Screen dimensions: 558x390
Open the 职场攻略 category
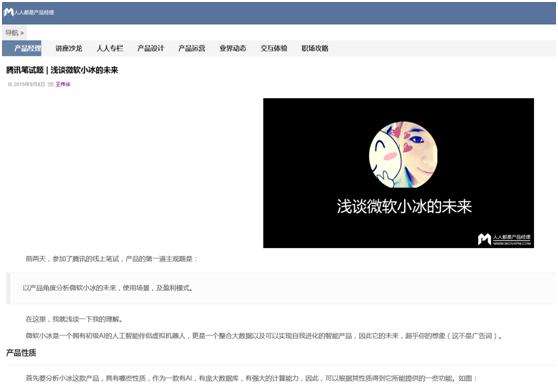315,48
